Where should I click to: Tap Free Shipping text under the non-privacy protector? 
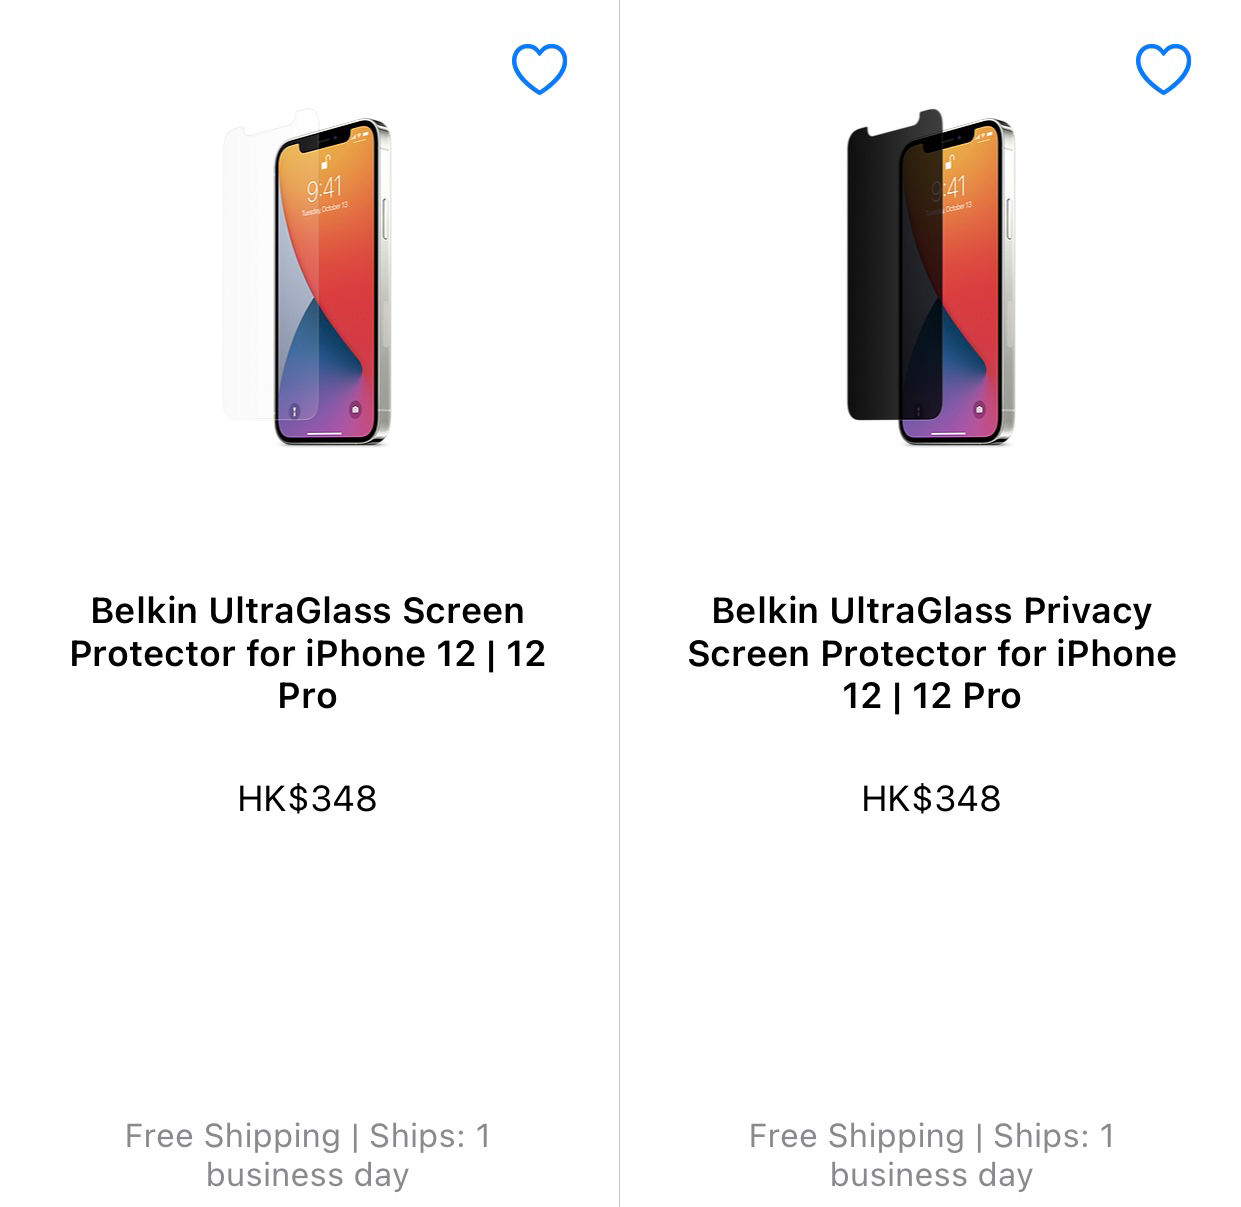(307, 1155)
